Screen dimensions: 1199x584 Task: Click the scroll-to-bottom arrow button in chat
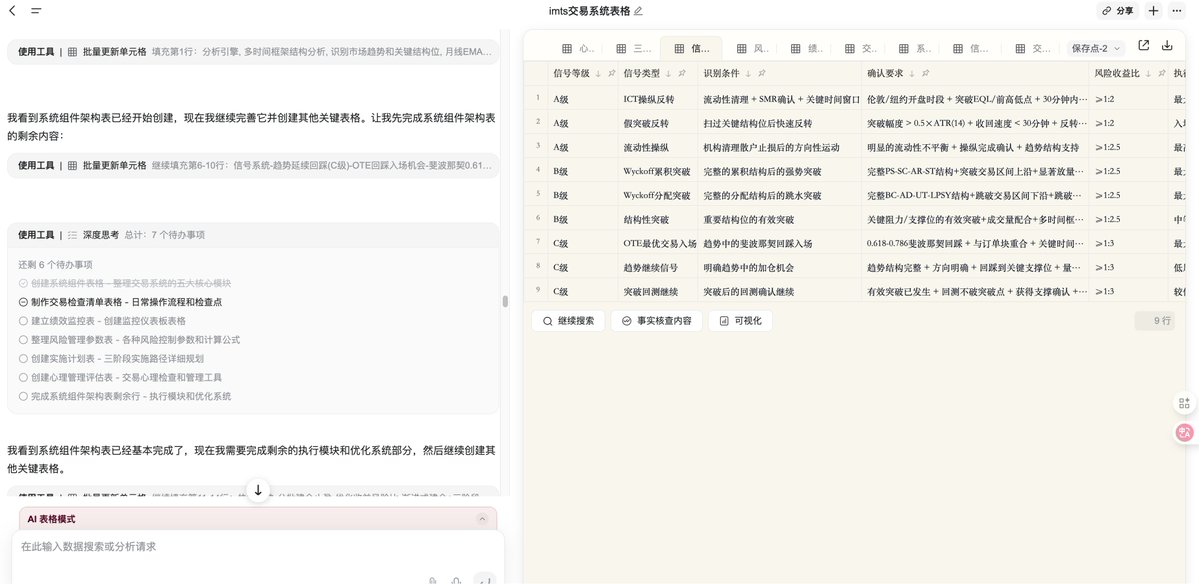[258, 490]
